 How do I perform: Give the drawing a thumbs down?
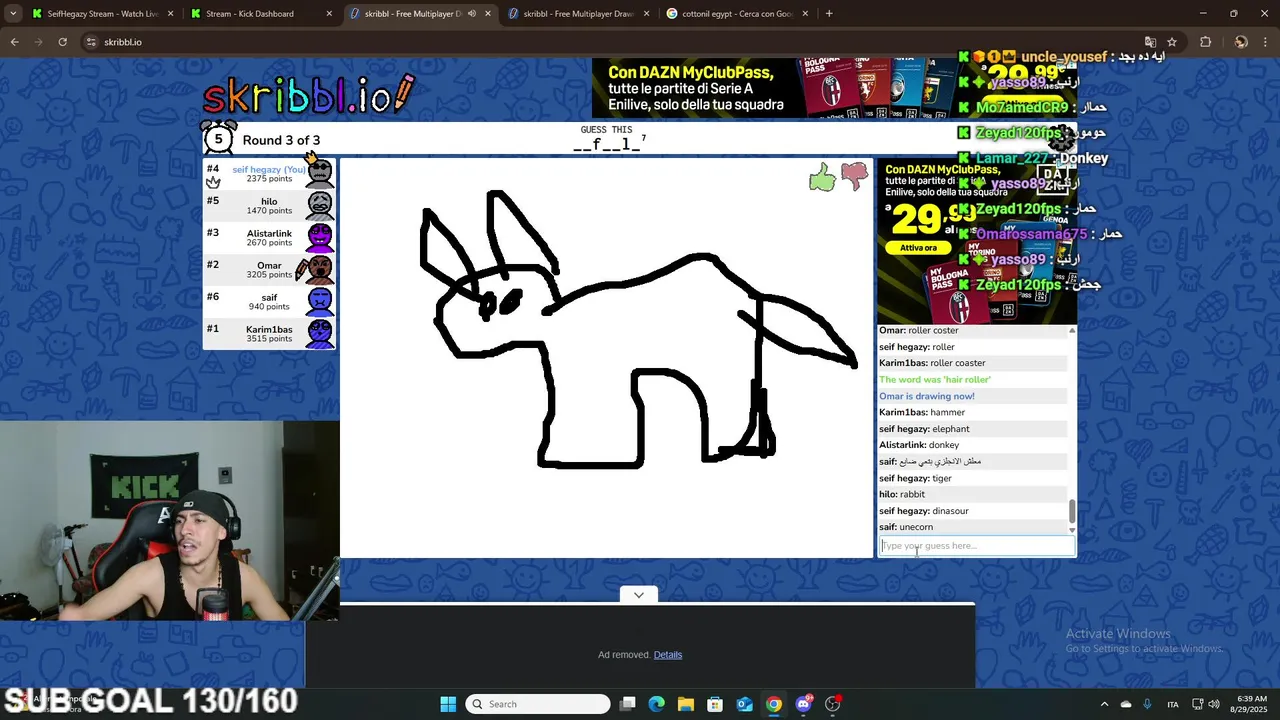pos(854,177)
